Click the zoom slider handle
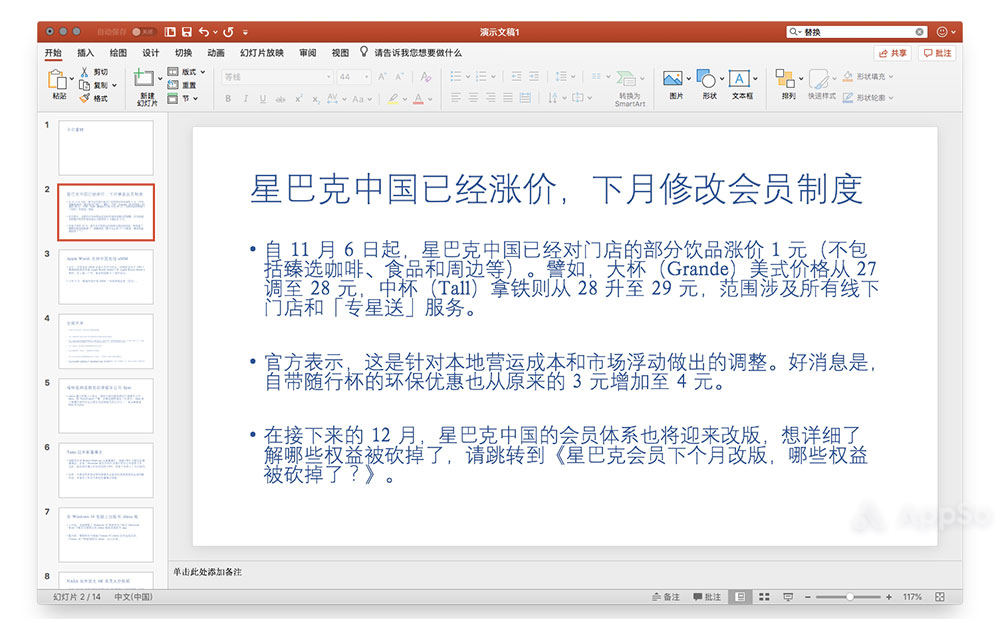Image resolution: width=1000 pixels, height=619 pixels. point(849,597)
